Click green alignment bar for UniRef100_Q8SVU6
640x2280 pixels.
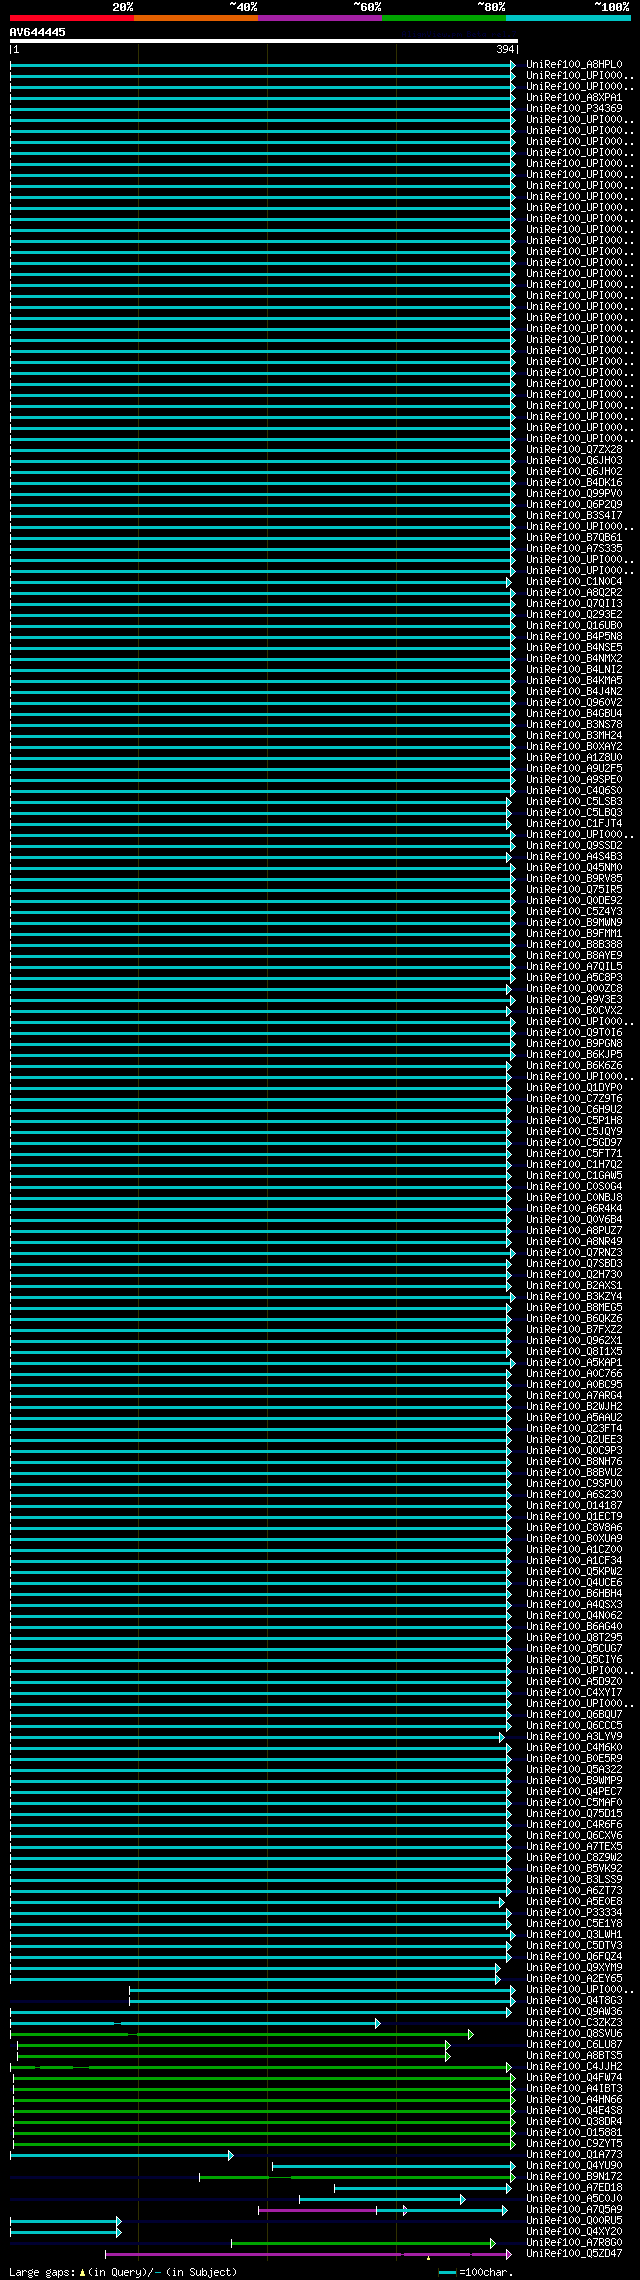point(242,2034)
